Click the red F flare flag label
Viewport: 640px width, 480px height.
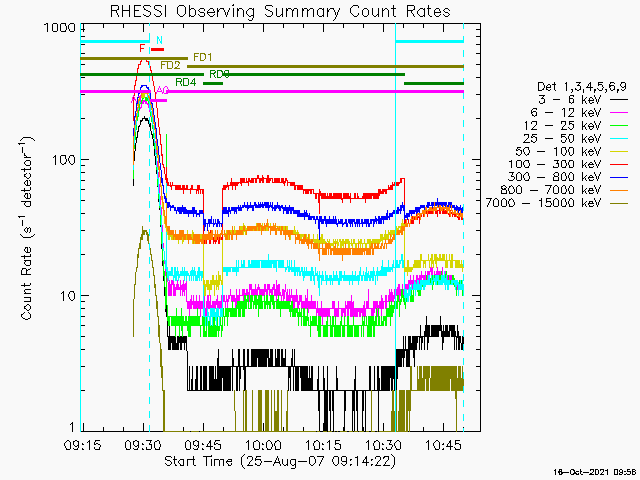pos(142,49)
